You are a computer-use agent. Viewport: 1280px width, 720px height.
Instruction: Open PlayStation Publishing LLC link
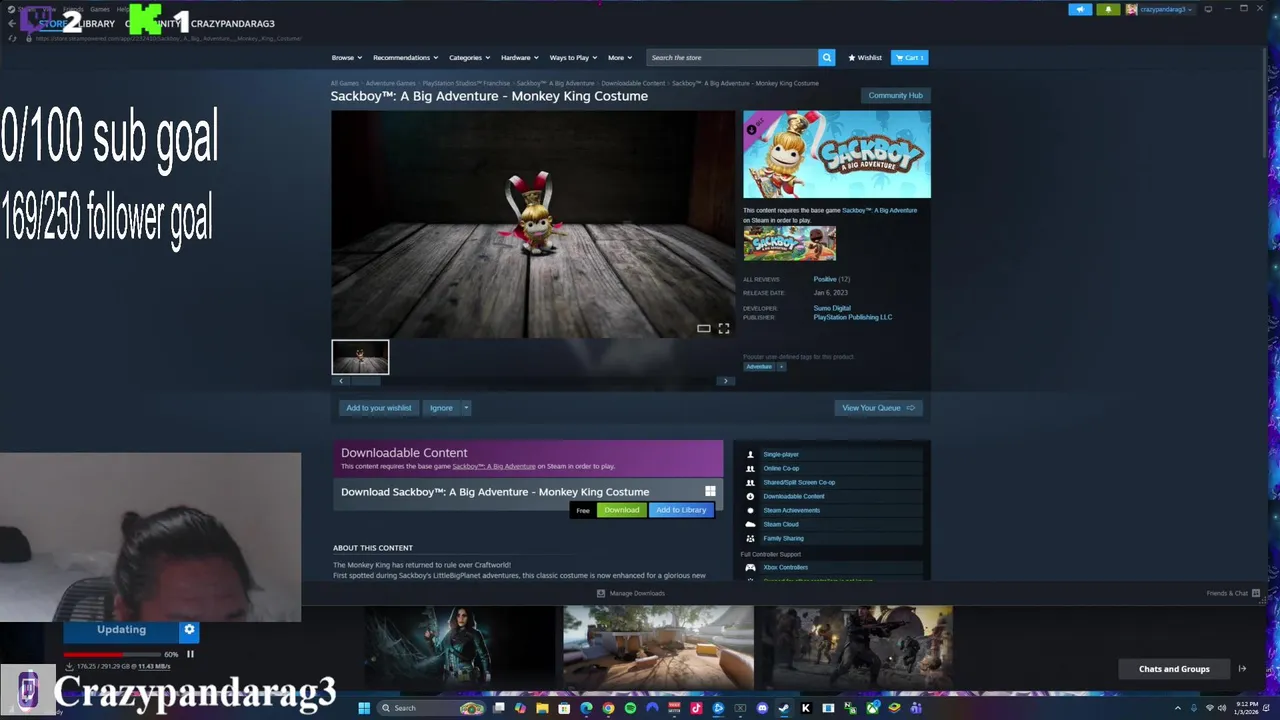tap(852, 317)
